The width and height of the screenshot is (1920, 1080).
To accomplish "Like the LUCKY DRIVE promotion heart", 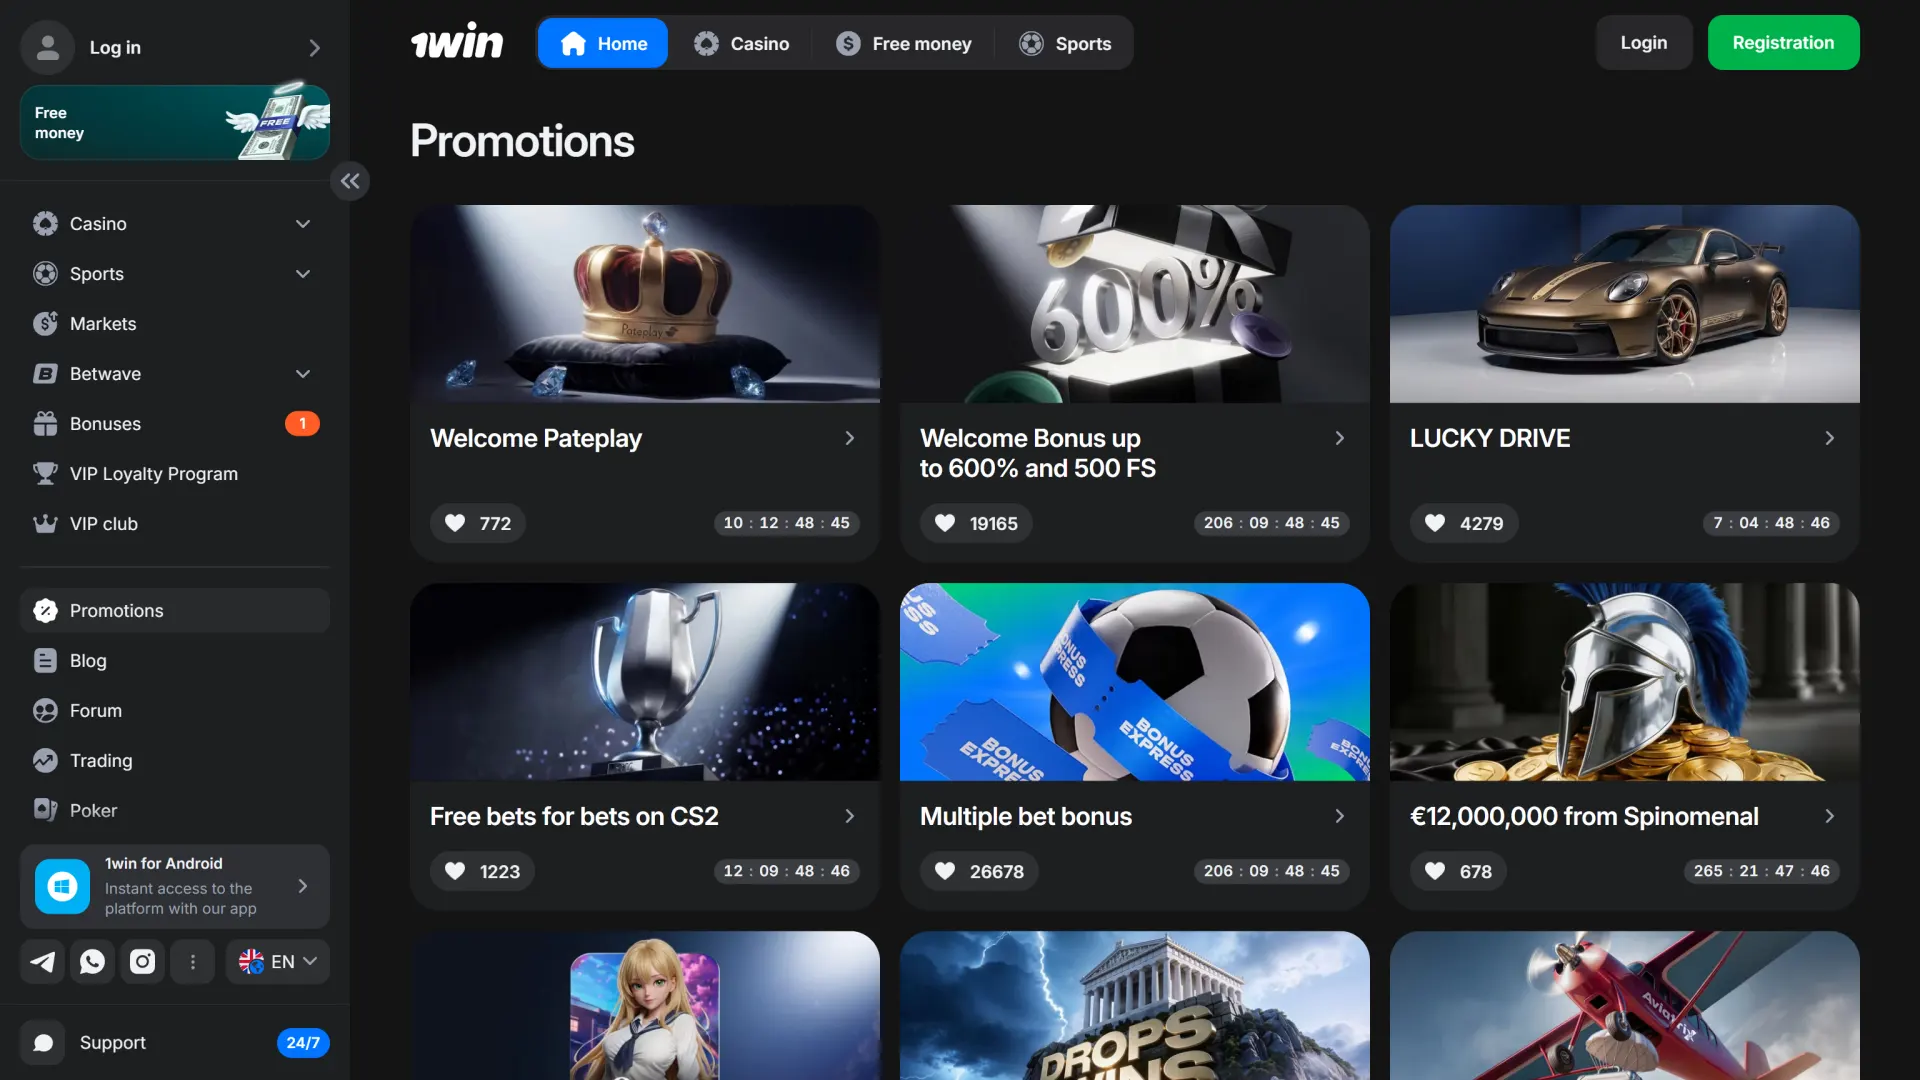I will pyautogui.click(x=1435, y=523).
